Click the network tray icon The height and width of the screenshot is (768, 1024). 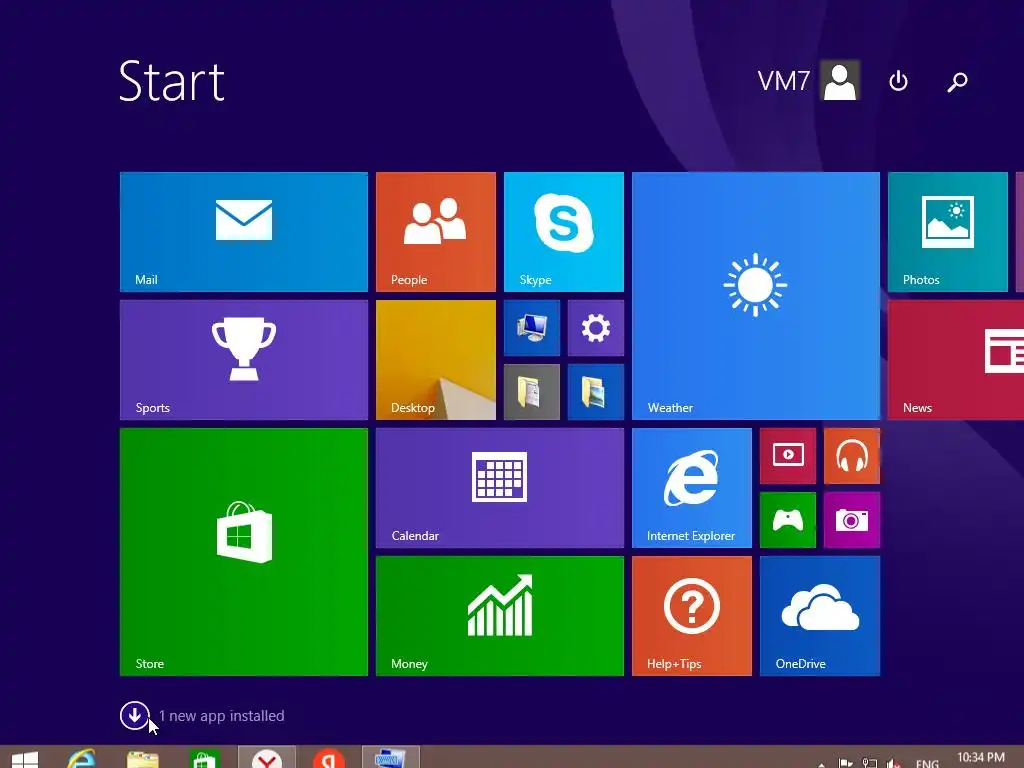[870, 763]
